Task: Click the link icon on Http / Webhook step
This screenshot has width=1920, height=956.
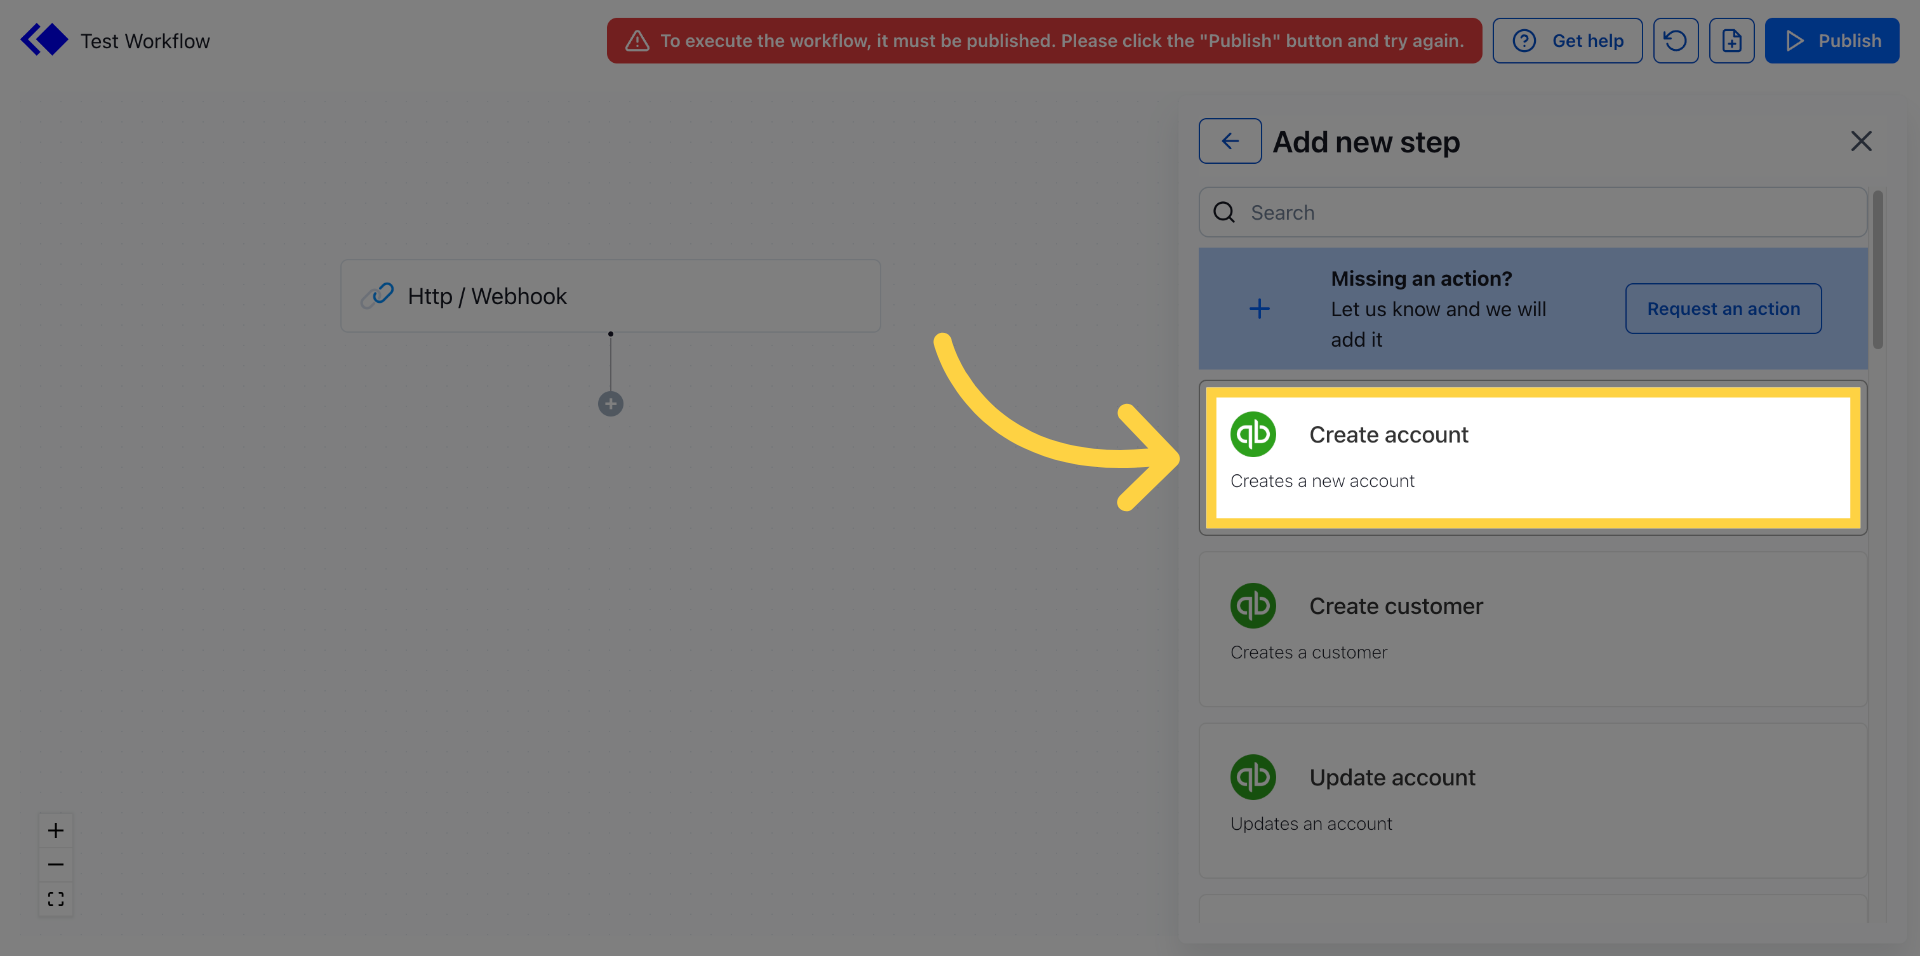Action: (x=379, y=295)
